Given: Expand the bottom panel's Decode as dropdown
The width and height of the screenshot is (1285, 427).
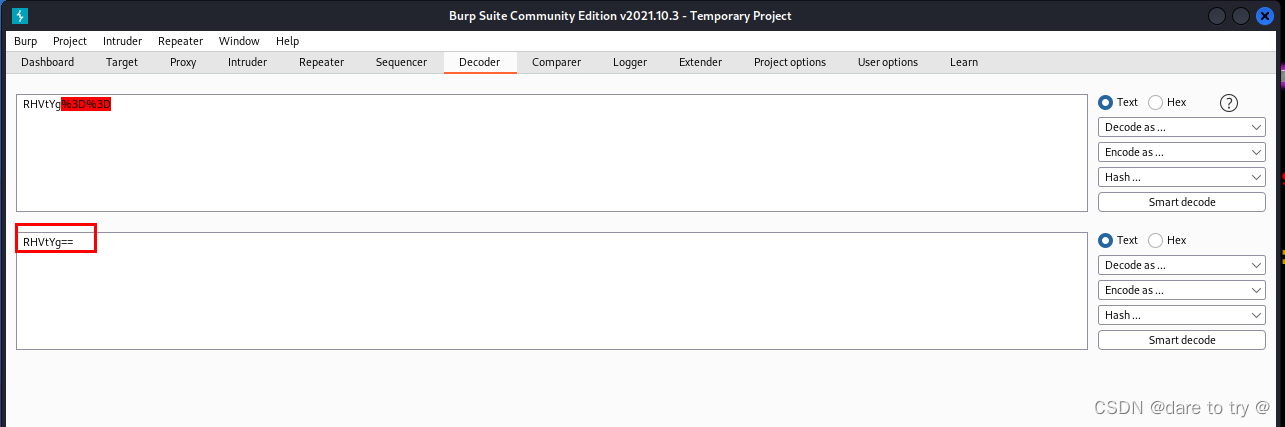Looking at the screenshot, I should (x=1182, y=265).
